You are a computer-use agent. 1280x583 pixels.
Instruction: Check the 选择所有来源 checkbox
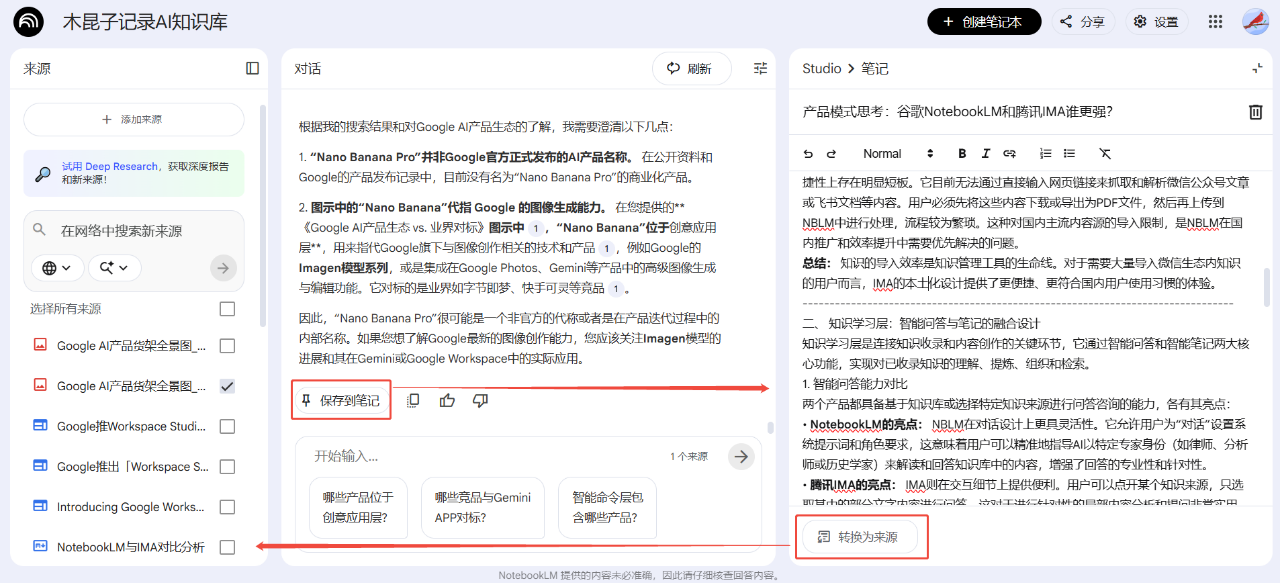(x=227, y=309)
